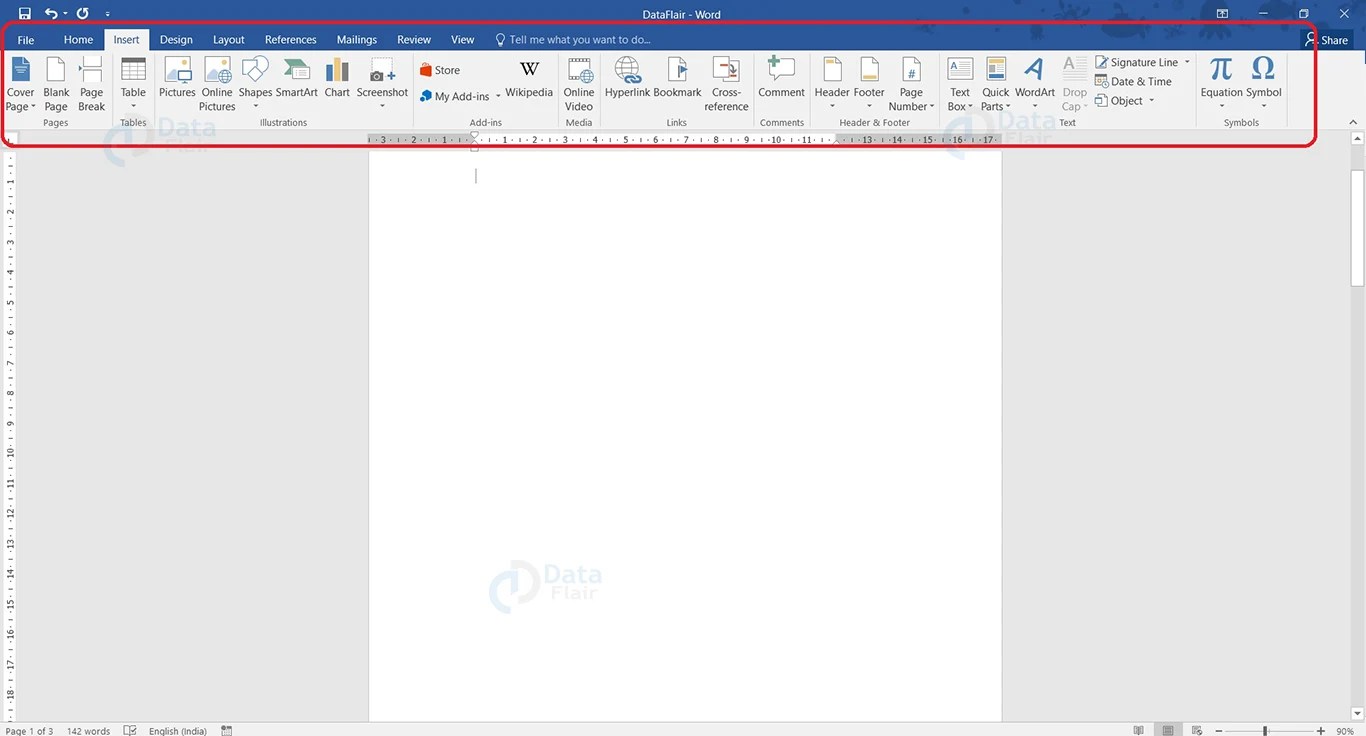Insert an Online Video

579,84
